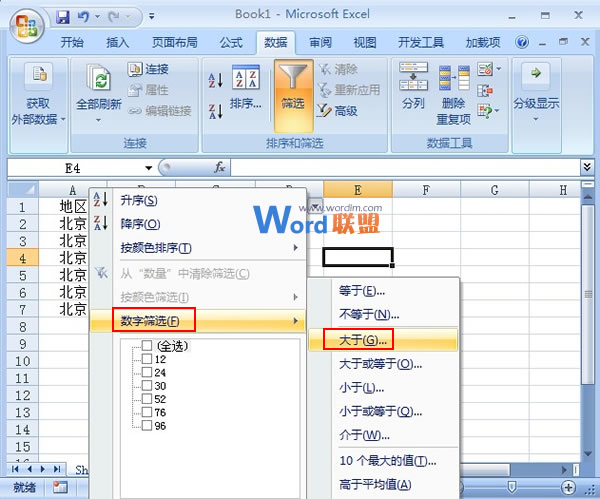Click vertical scrollbar down arrow
Image resolution: width=600 pixels, height=499 pixels.
coord(588,453)
